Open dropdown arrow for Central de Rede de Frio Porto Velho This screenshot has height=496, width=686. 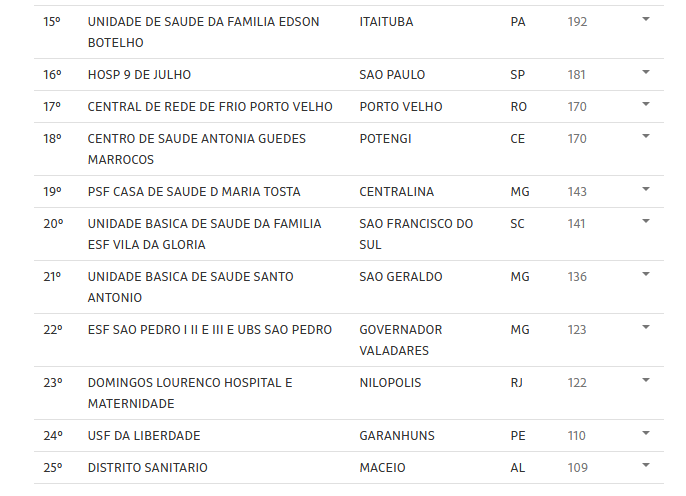click(645, 104)
